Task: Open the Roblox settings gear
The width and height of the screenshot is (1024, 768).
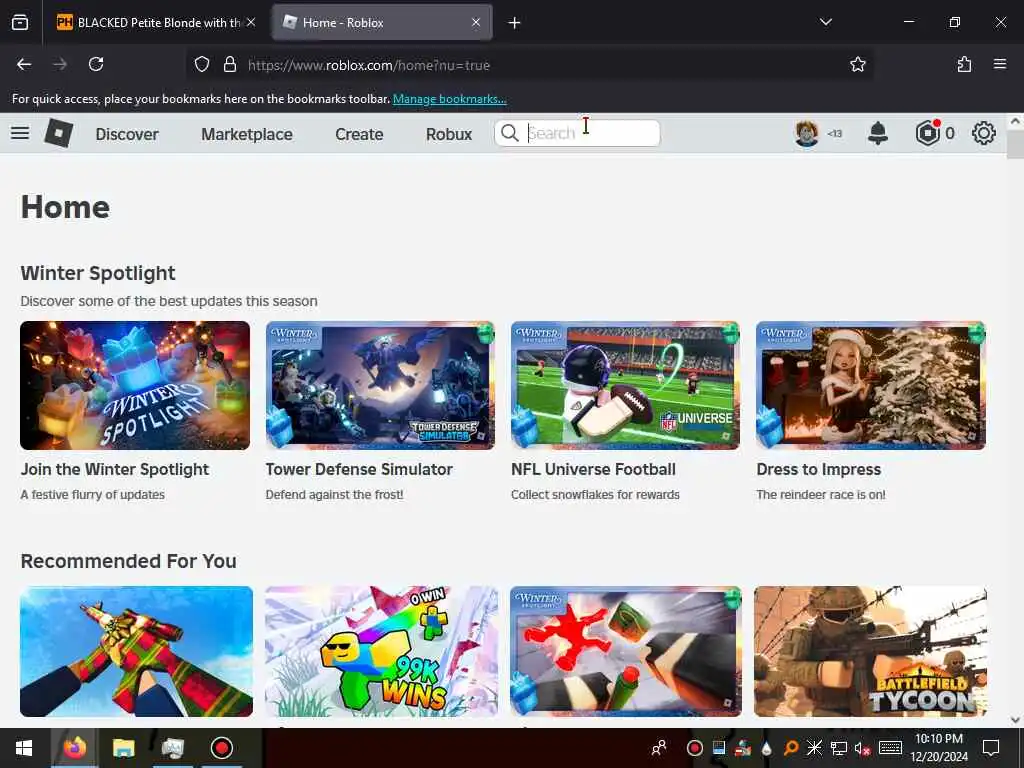Action: tap(984, 133)
